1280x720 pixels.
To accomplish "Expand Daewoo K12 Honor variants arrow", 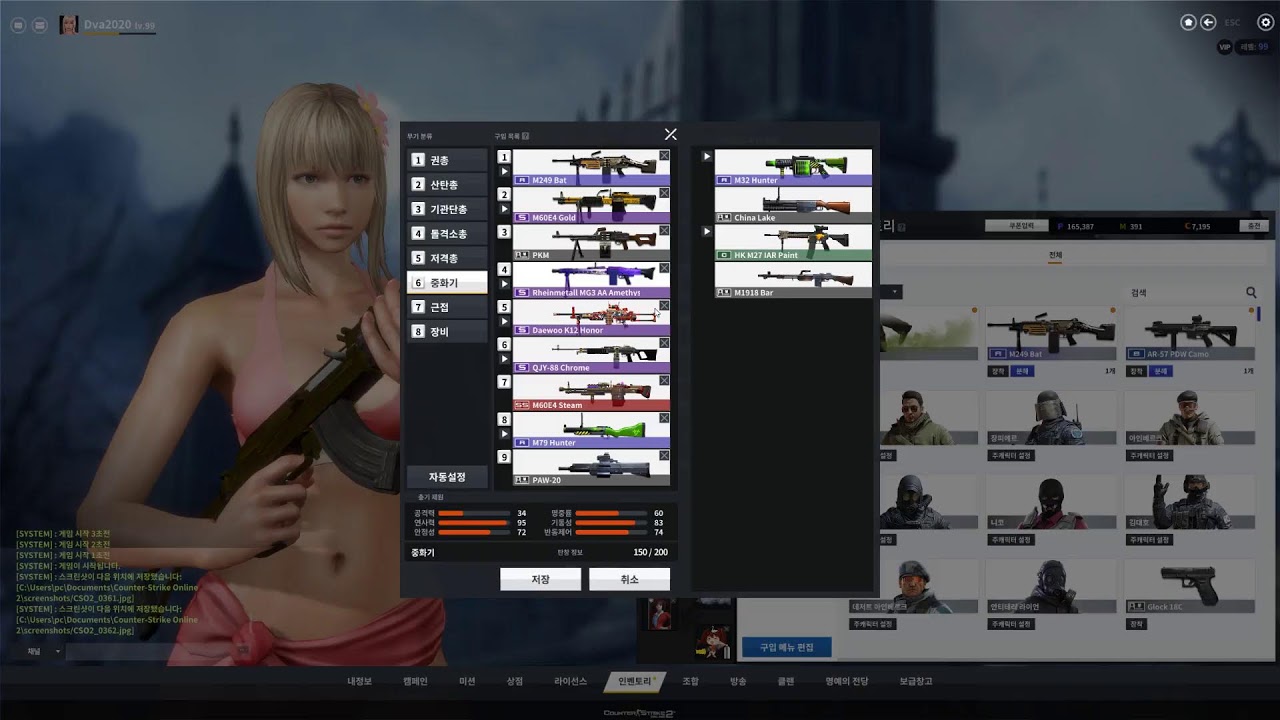I will pyautogui.click(x=505, y=322).
